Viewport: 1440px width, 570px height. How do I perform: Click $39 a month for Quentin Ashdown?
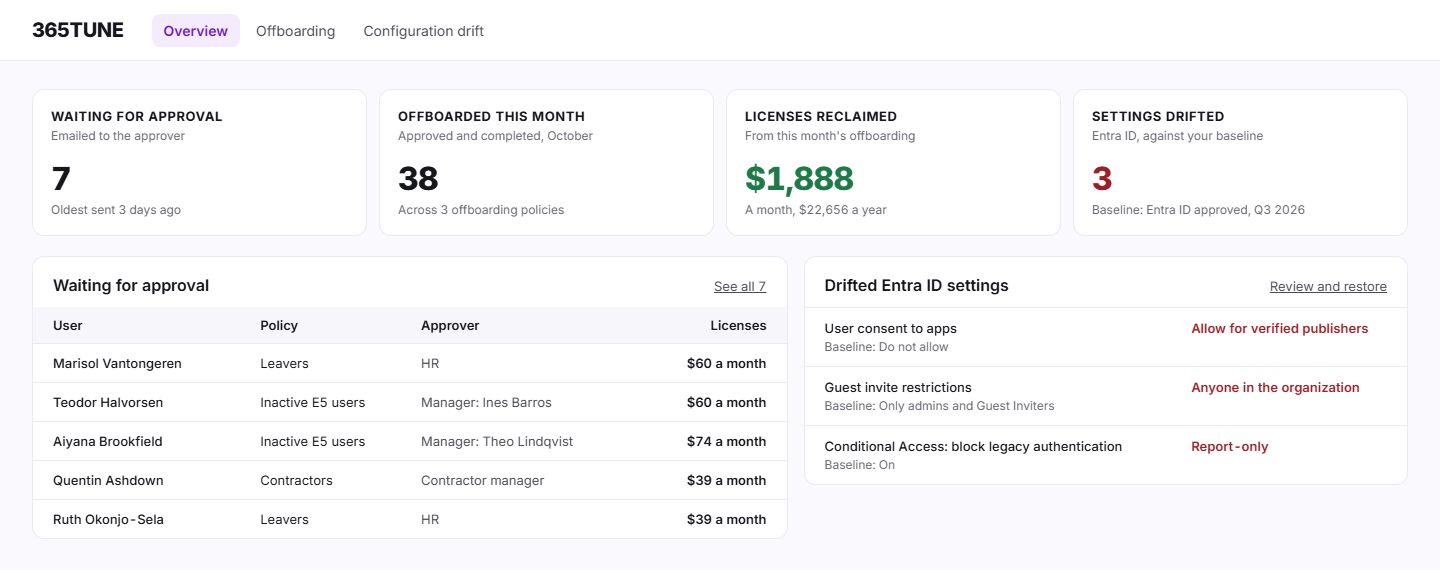[726, 481]
